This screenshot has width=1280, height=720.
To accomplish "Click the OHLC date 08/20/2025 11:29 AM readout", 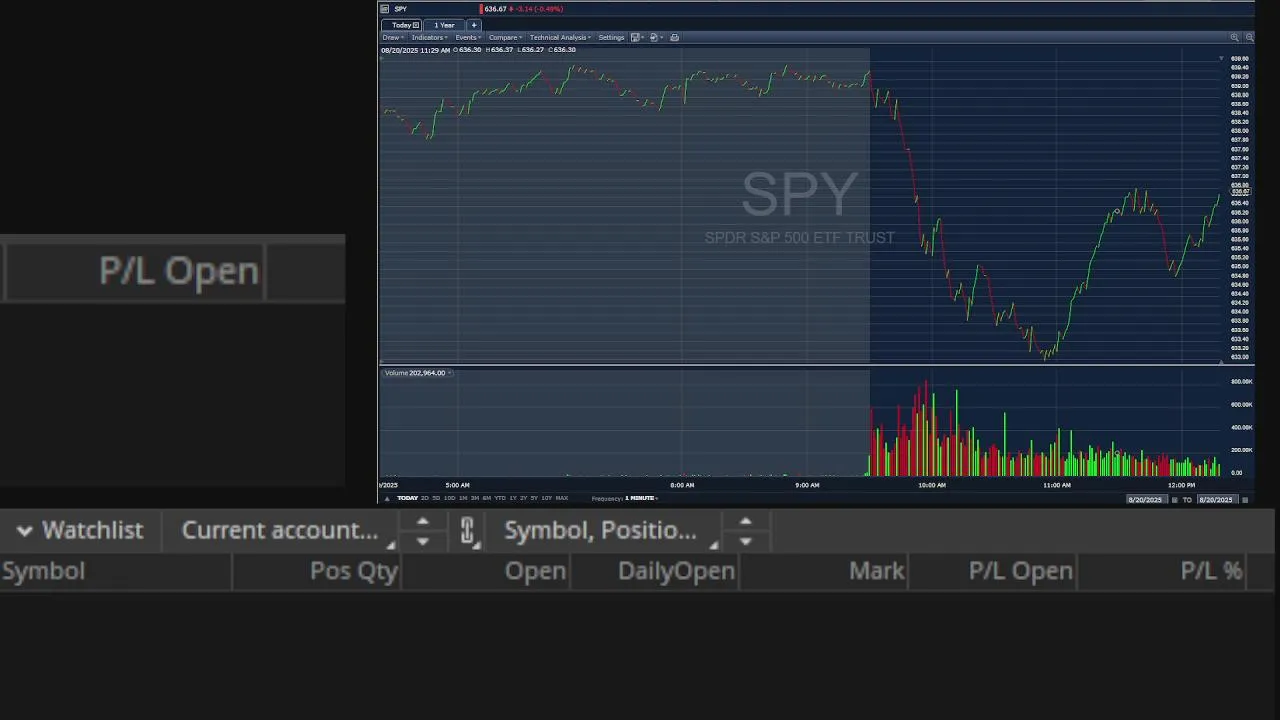I will 415,50.
